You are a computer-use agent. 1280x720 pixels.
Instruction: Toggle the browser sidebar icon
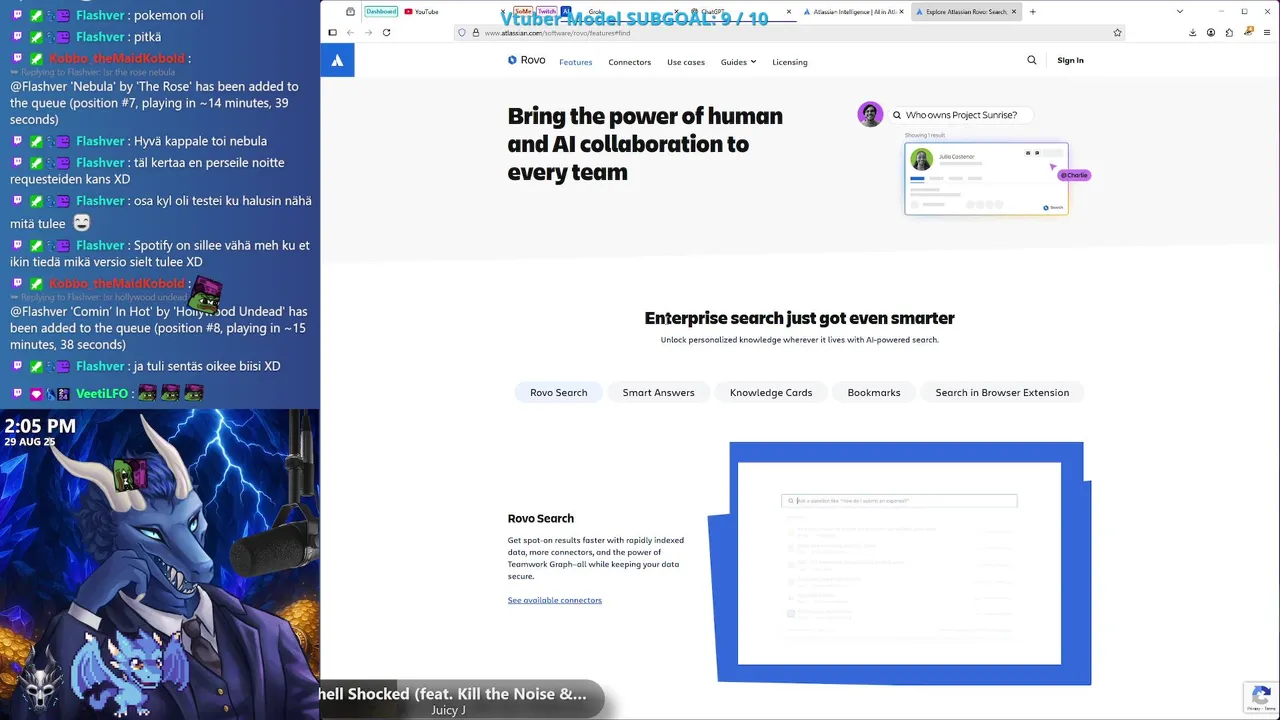pos(333,32)
